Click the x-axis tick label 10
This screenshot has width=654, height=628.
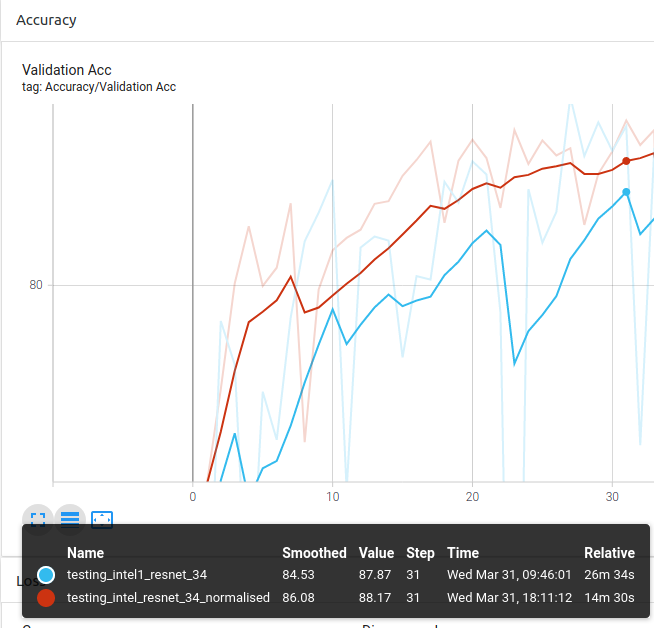(333, 496)
